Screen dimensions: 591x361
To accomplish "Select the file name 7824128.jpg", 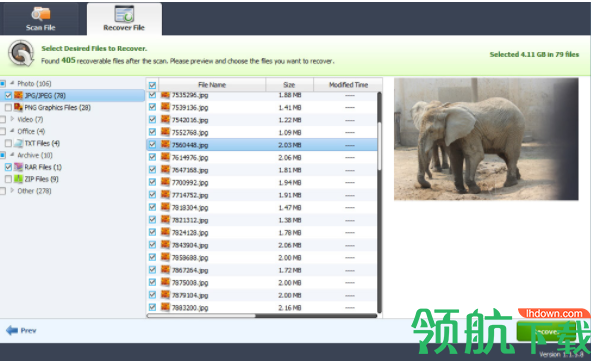I will (x=190, y=233).
